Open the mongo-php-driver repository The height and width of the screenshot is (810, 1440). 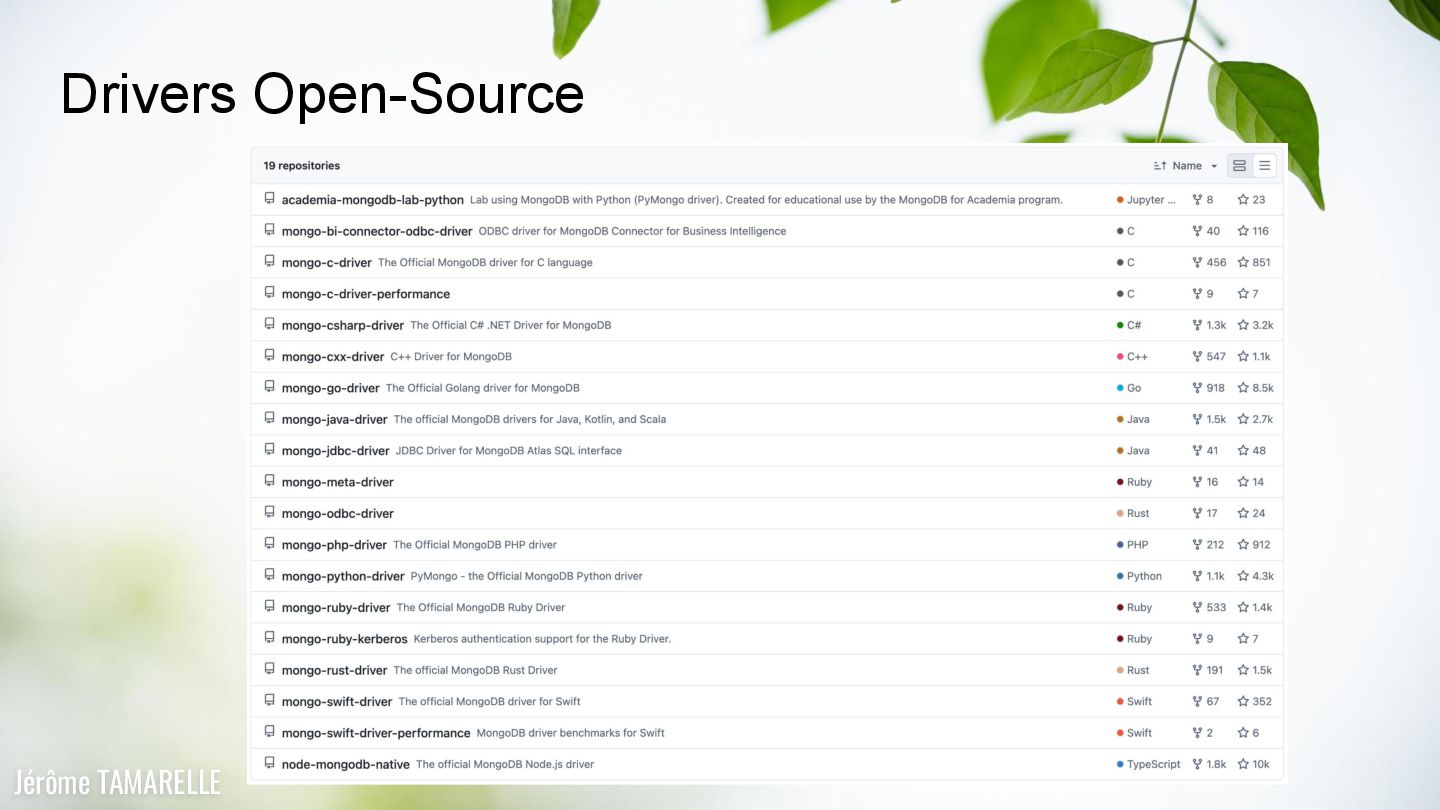334,545
